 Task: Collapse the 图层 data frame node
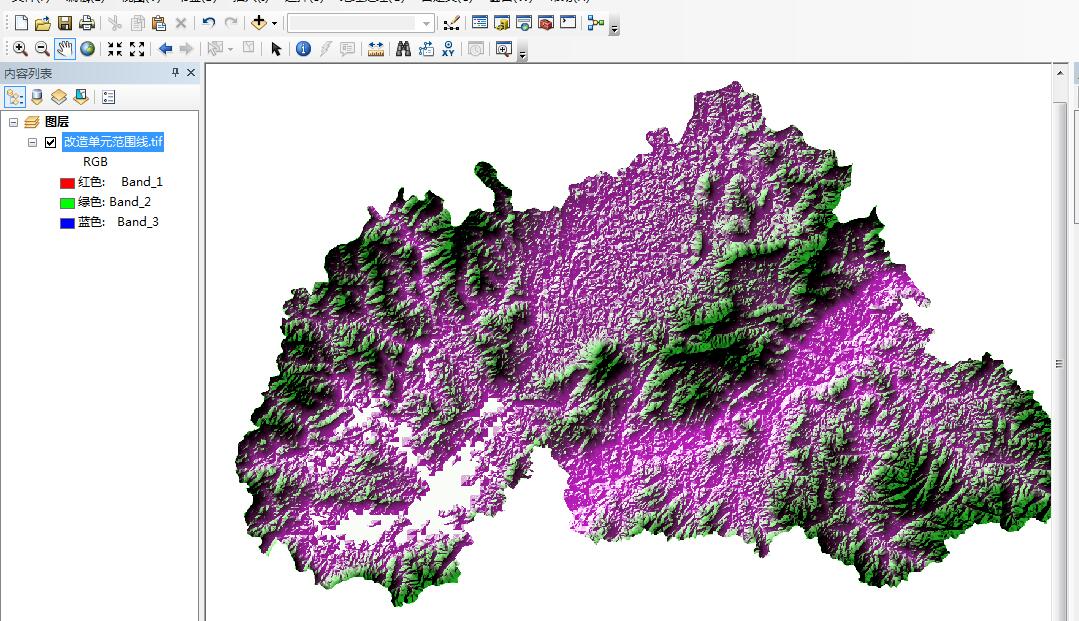click(x=13, y=122)
